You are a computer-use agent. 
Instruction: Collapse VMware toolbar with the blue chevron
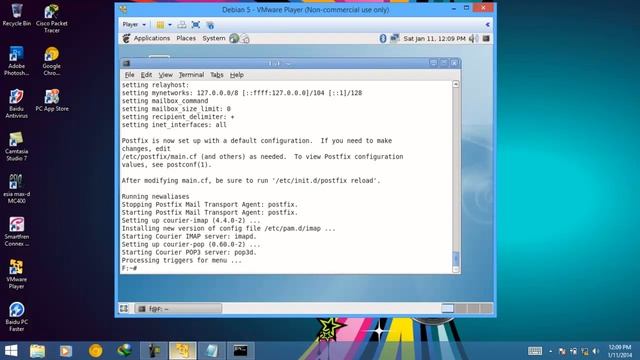487,24
